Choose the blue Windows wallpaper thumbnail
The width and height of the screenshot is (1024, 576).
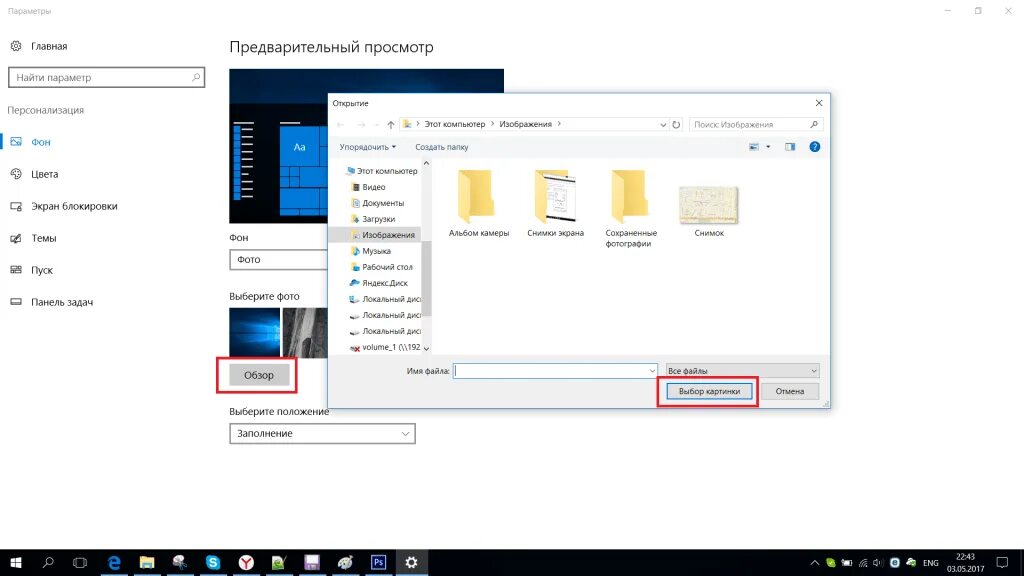(x=254, y=332)
